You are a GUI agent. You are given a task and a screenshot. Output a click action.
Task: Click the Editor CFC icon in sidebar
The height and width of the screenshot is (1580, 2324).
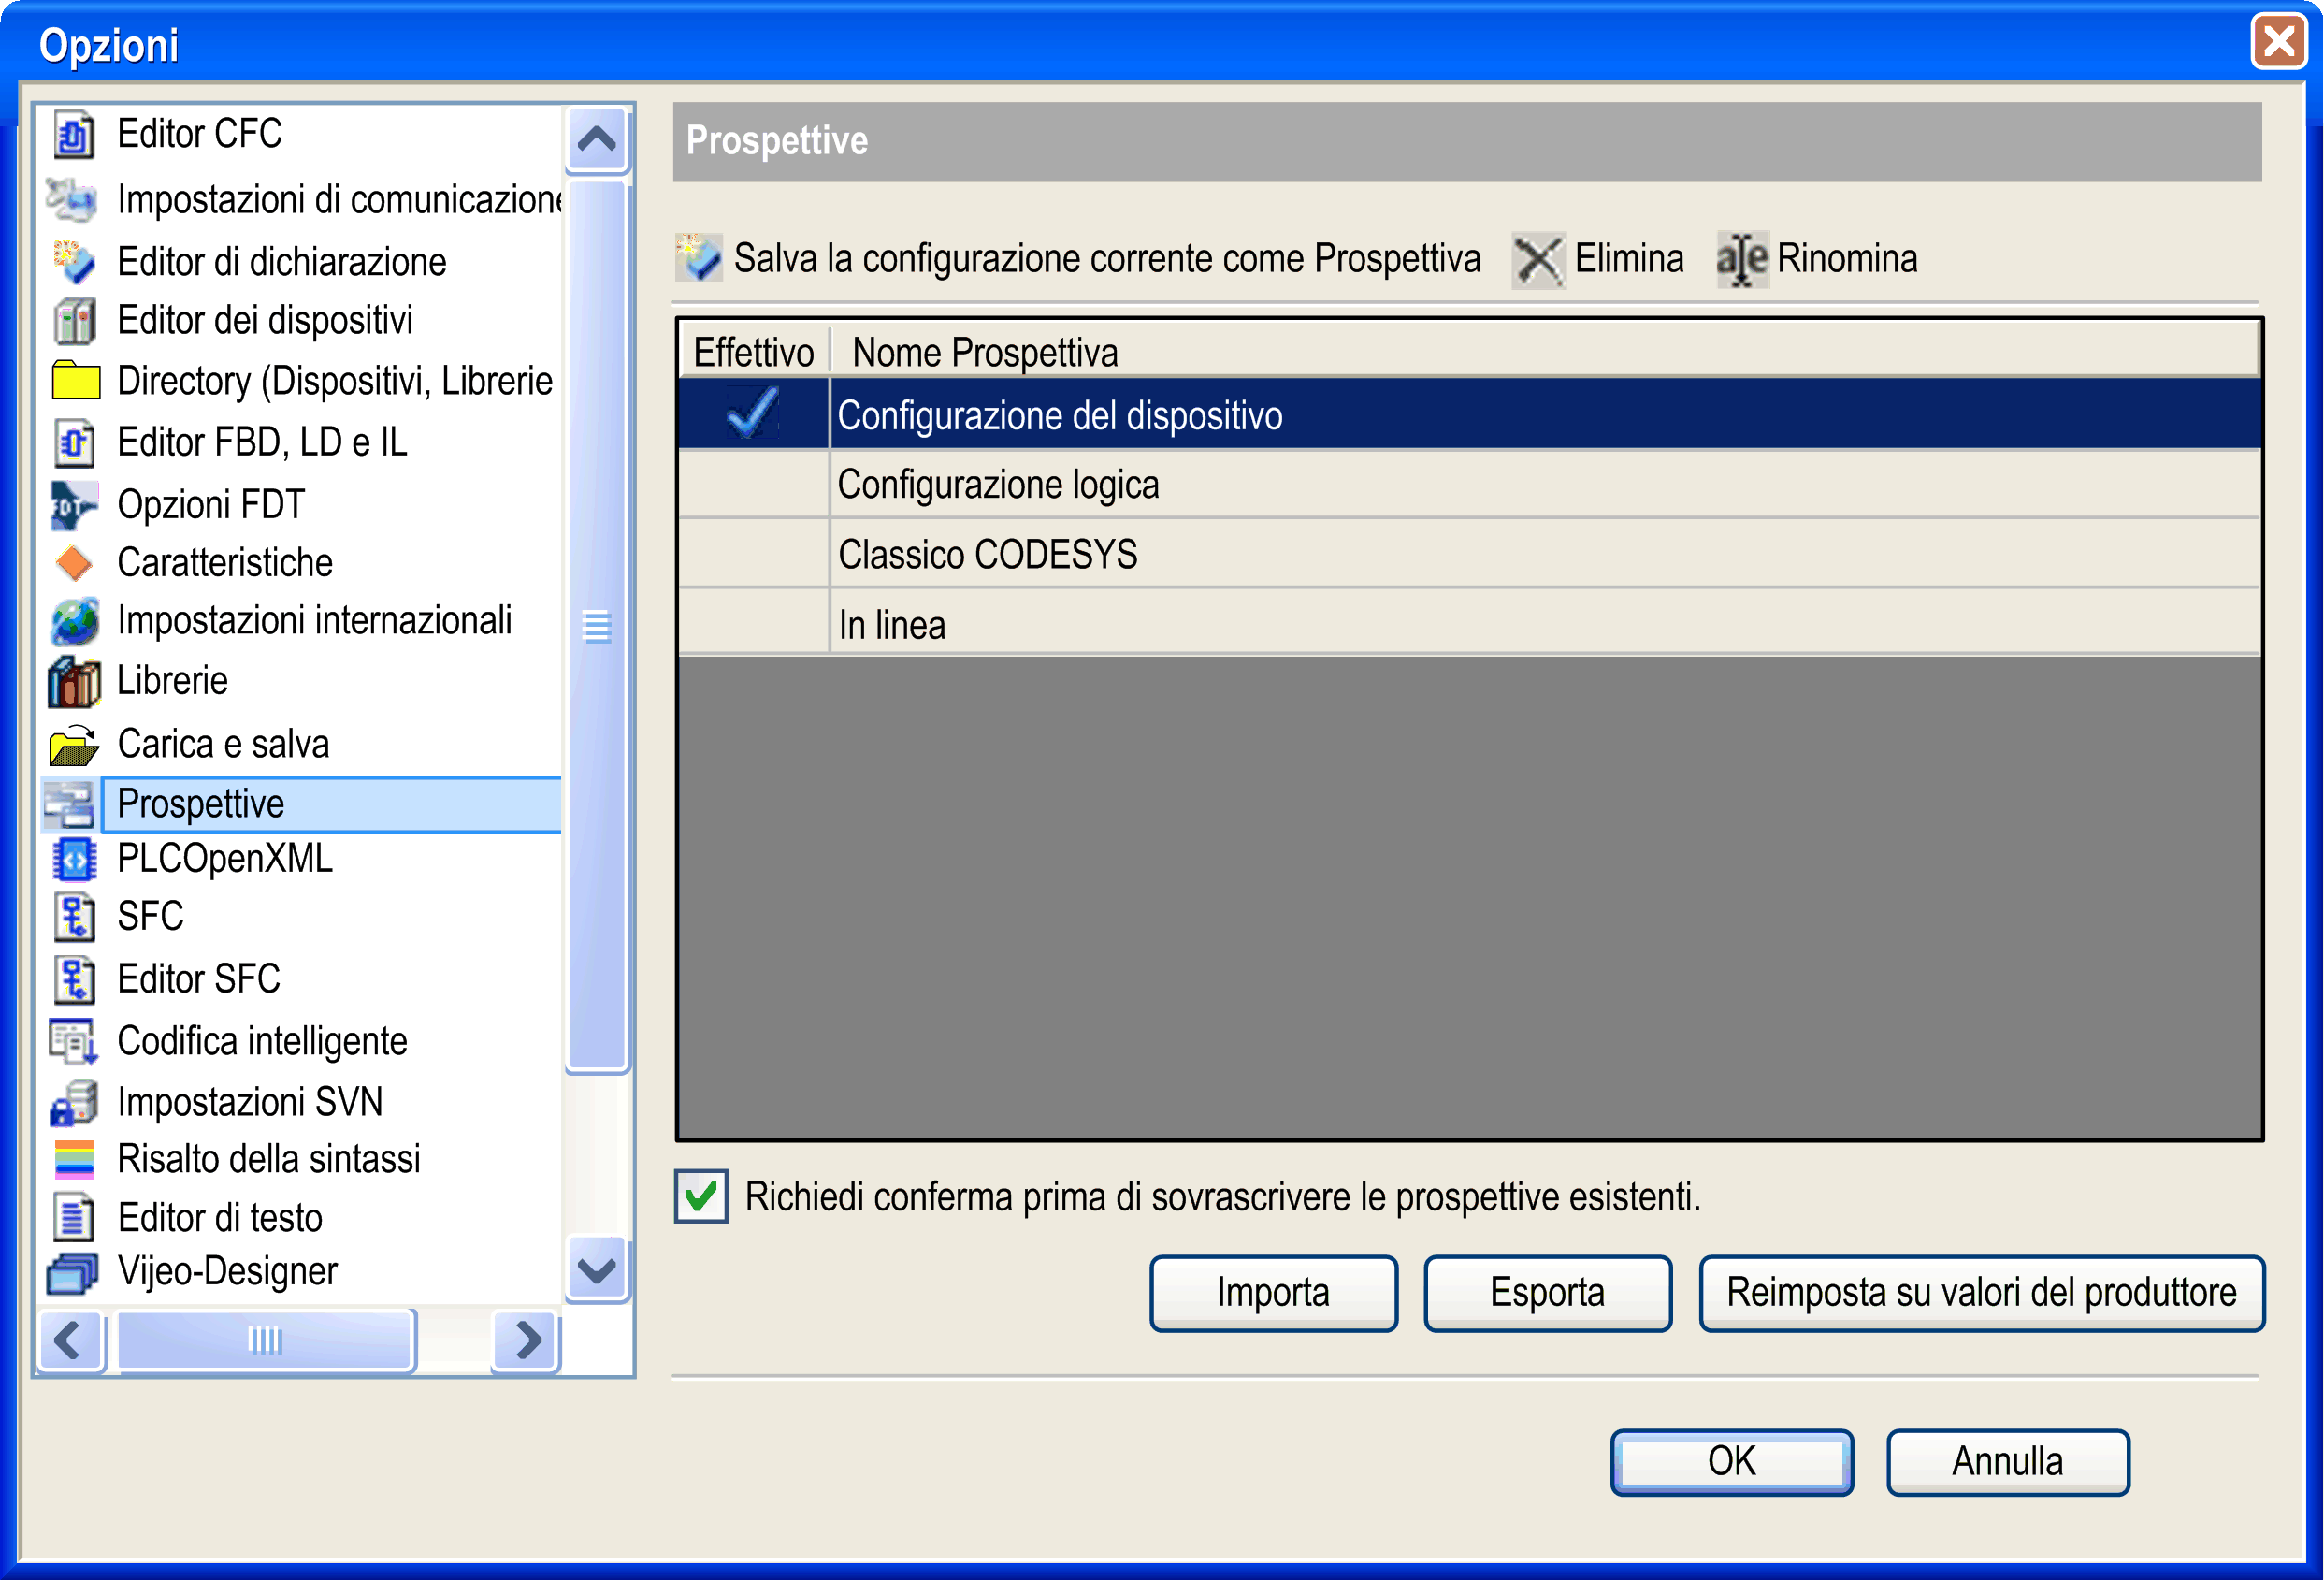point(73,135)
